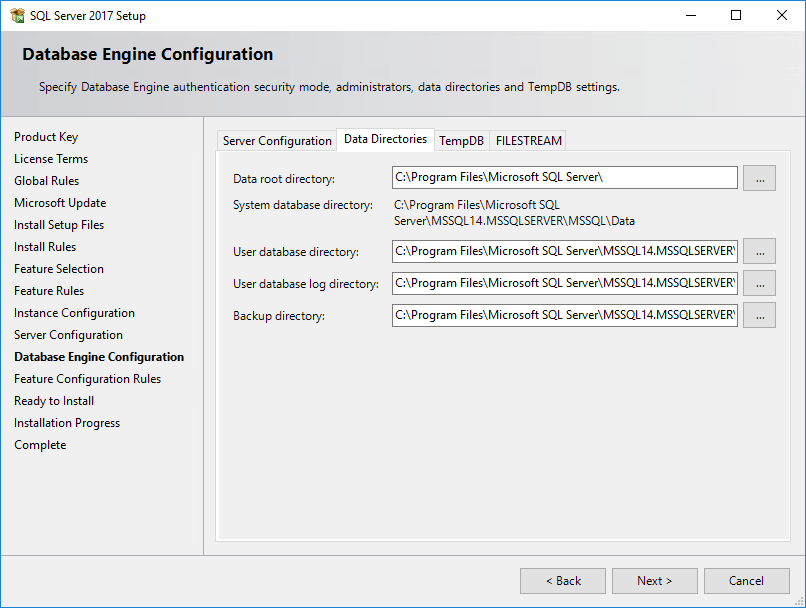Screen dimensions: 806x608
Task: Click Global Rules in the steps list
Action: pyautogui.click(x=47, y=181)
